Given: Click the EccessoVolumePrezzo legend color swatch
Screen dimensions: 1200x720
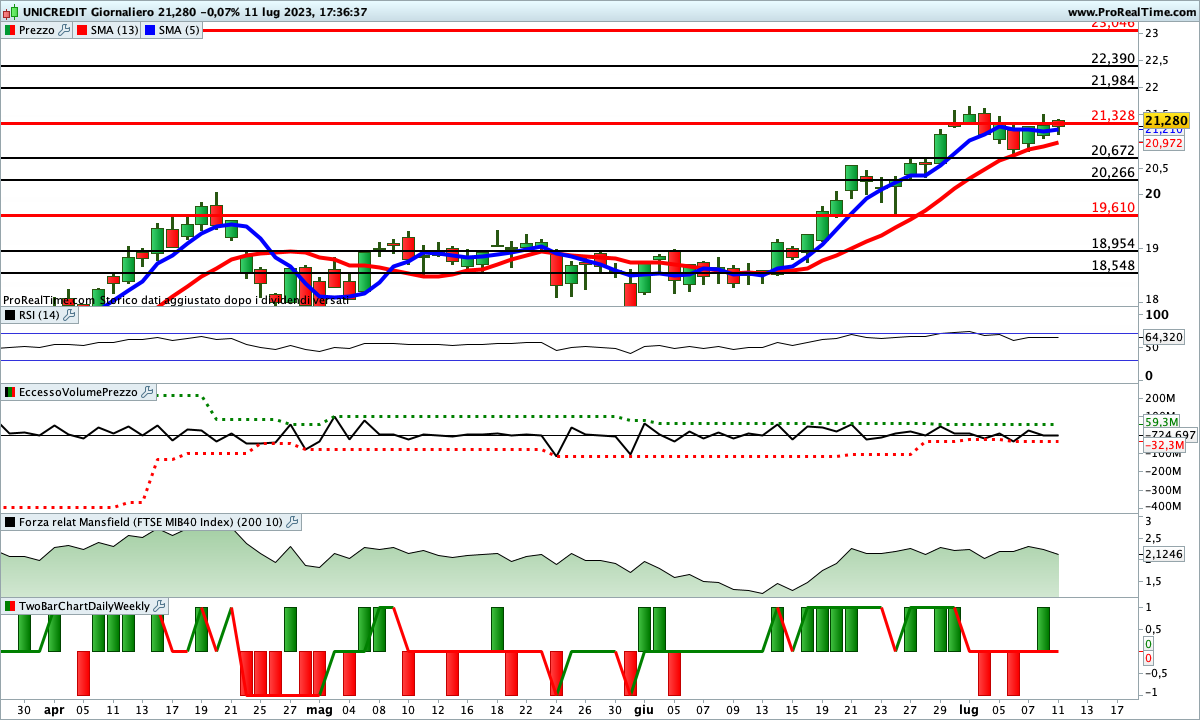Looking at the screenshot, I should (10, 393).
